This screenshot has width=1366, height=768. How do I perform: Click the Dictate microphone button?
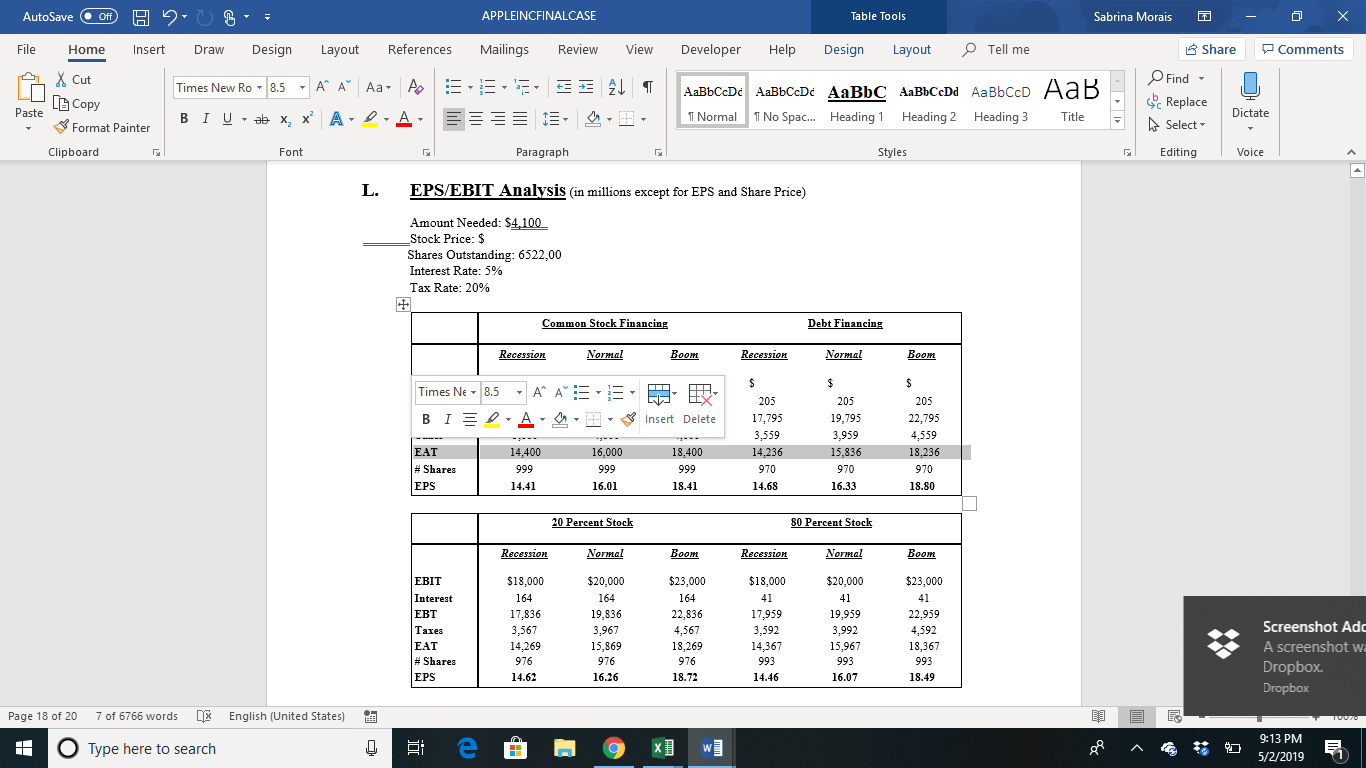pyautogui.click(x=1250, y=95)
